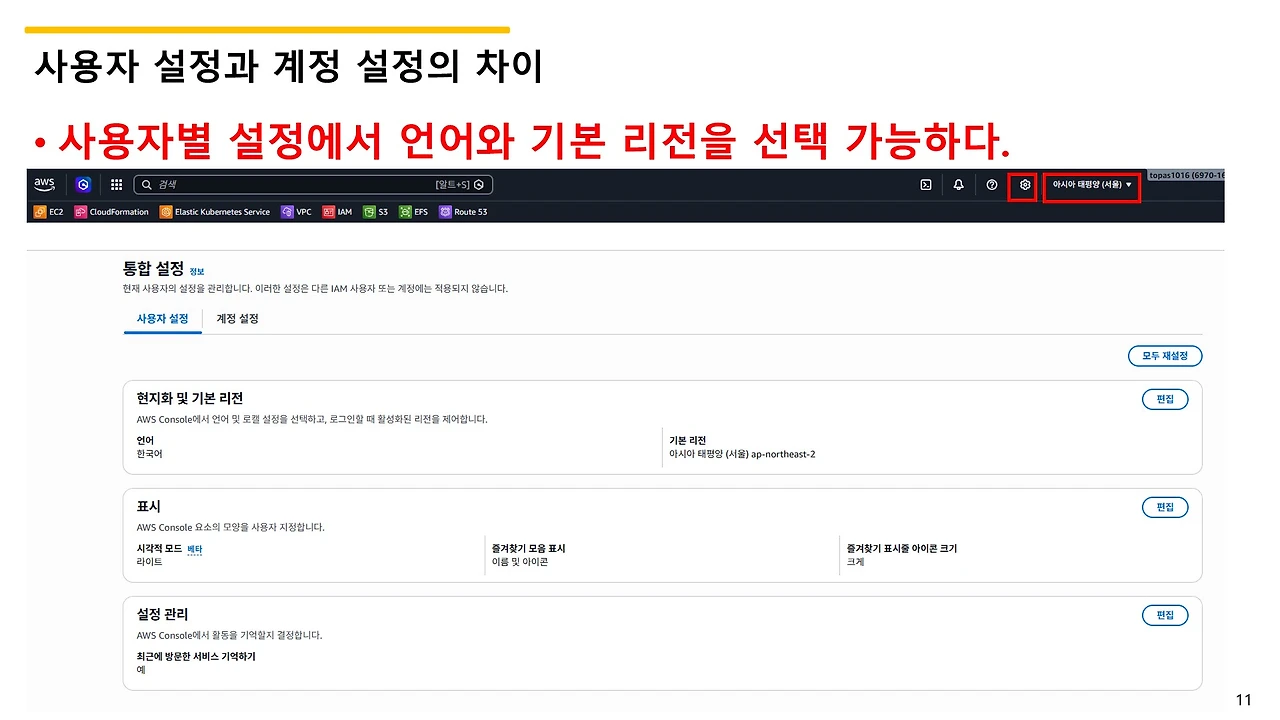Image resolution: width=1280 pixels, height=720 pixels.
Task: Open the settings gear in the navigation bar
Action: tap(1025, 184)
